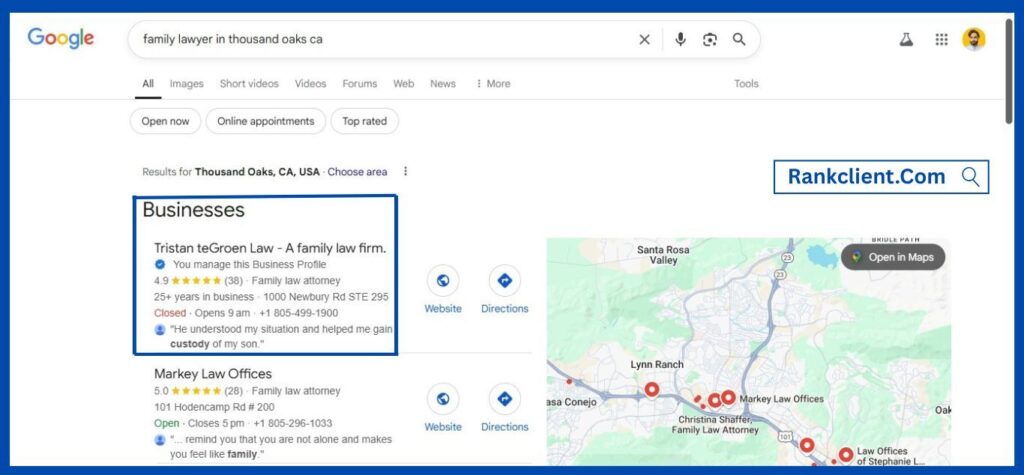Click phone number +1 805-296-1033
Screen dimensions: 1024x475
click(293, 423)
